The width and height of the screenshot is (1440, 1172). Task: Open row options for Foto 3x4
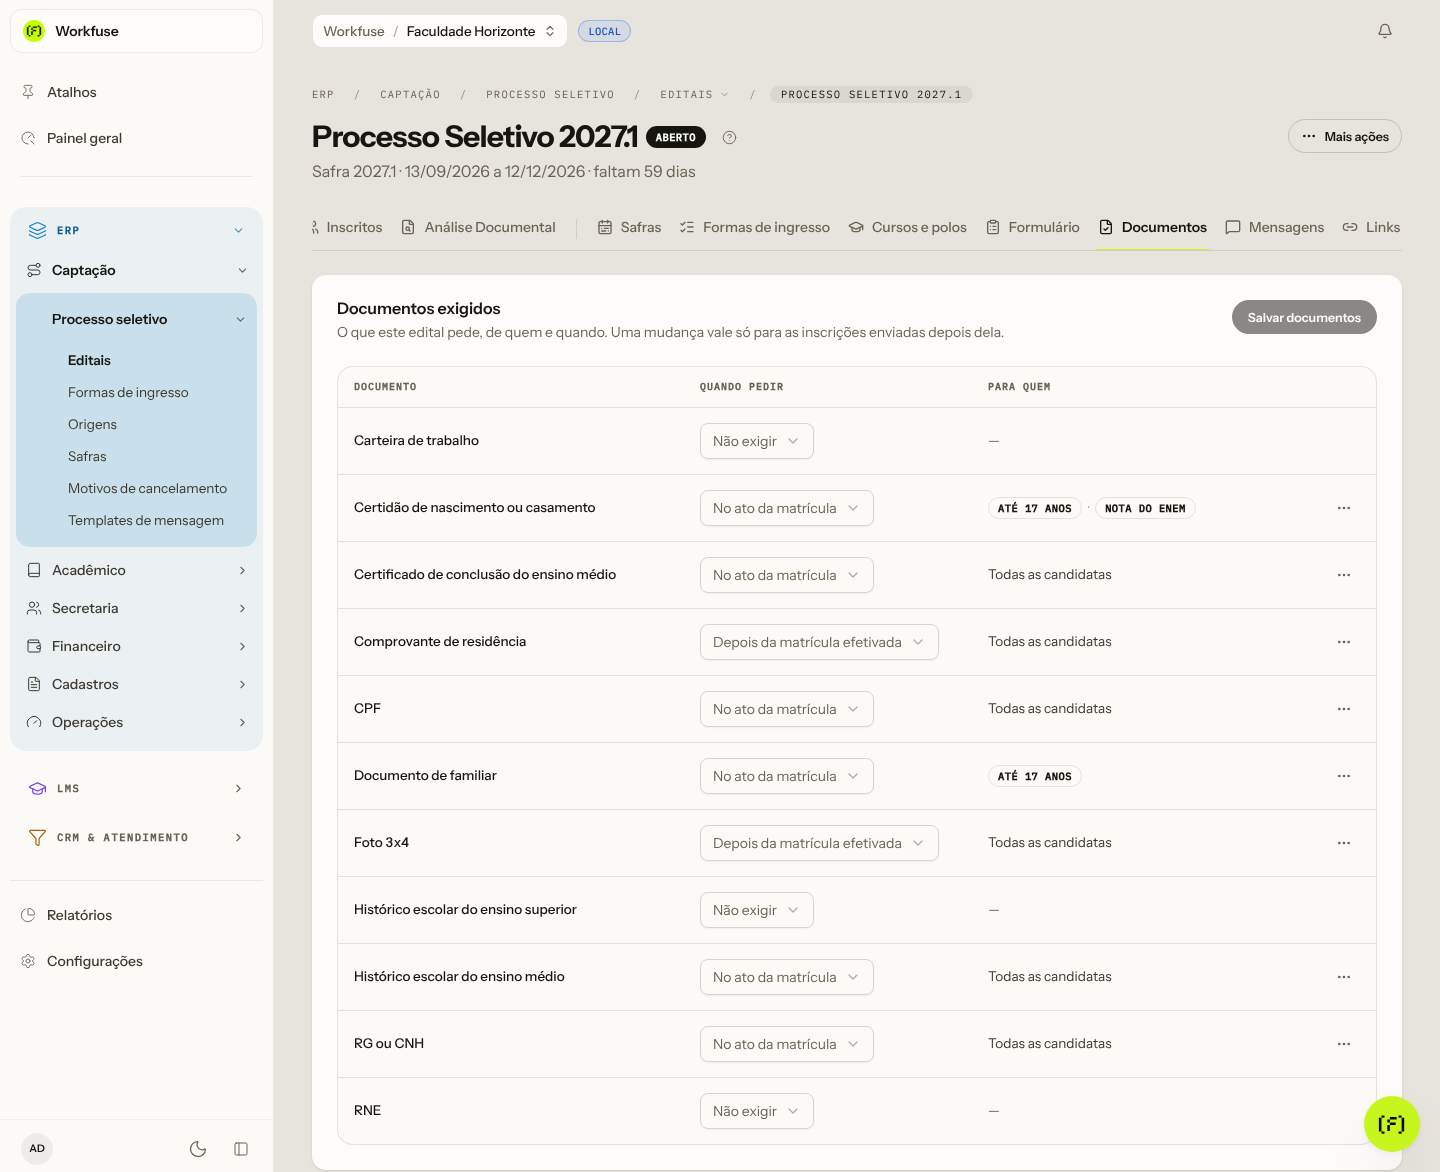coord(1344,843)
